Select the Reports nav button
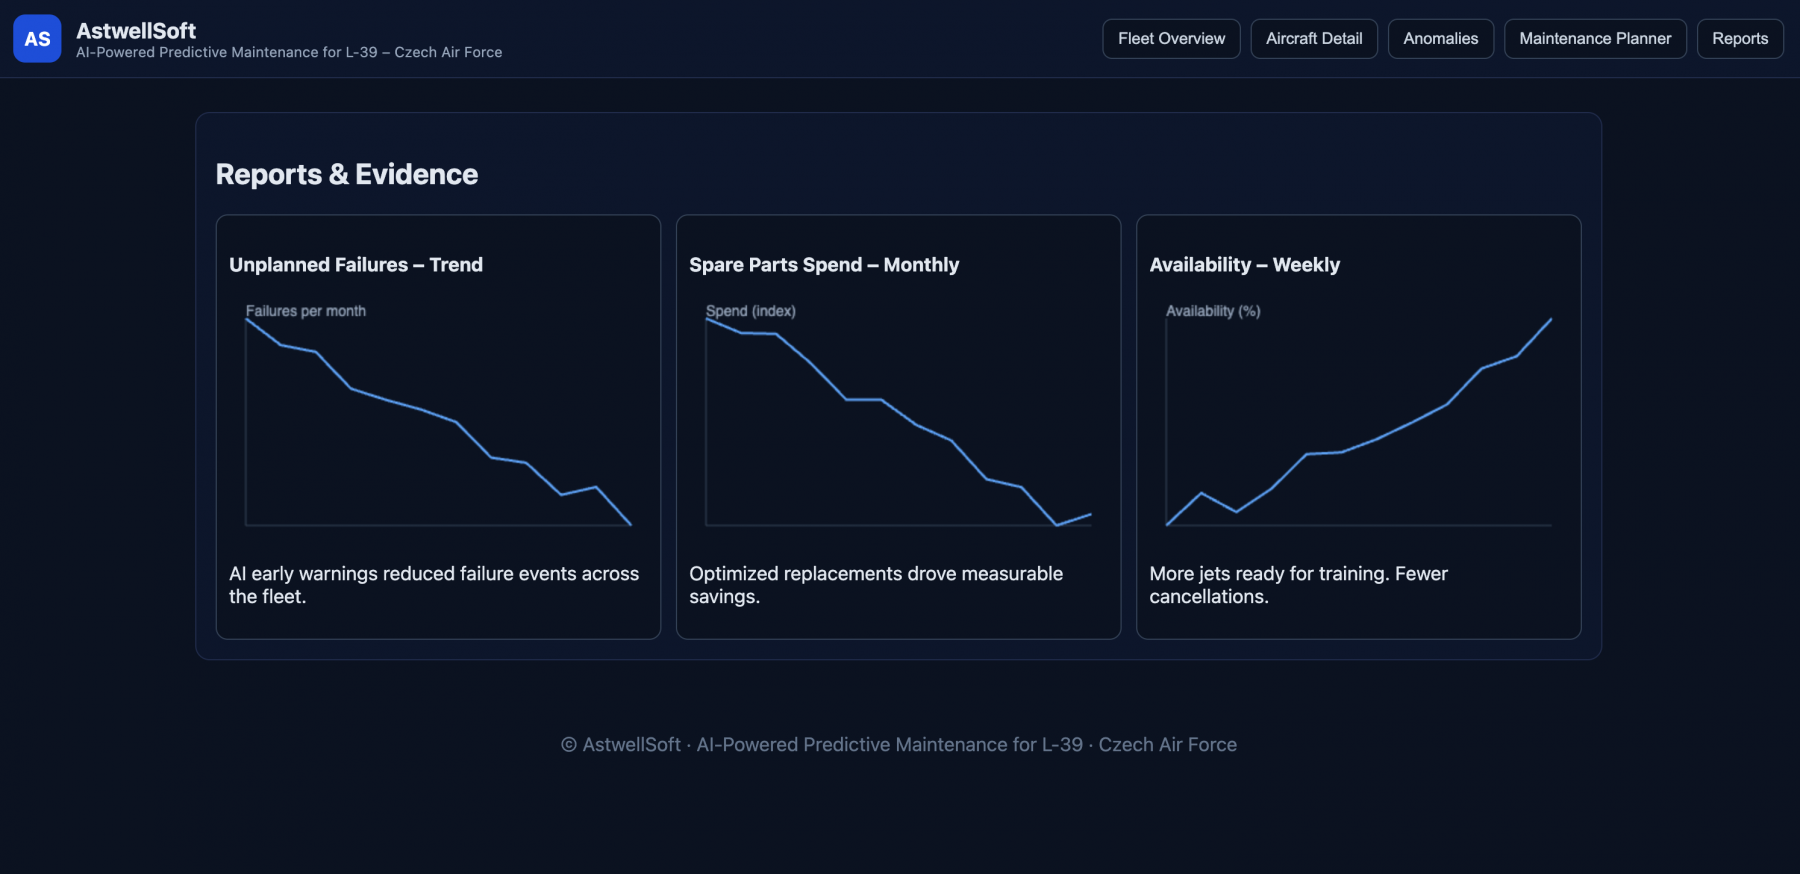The width and height of the screenshot is (1800, 874). [1739, 39]
